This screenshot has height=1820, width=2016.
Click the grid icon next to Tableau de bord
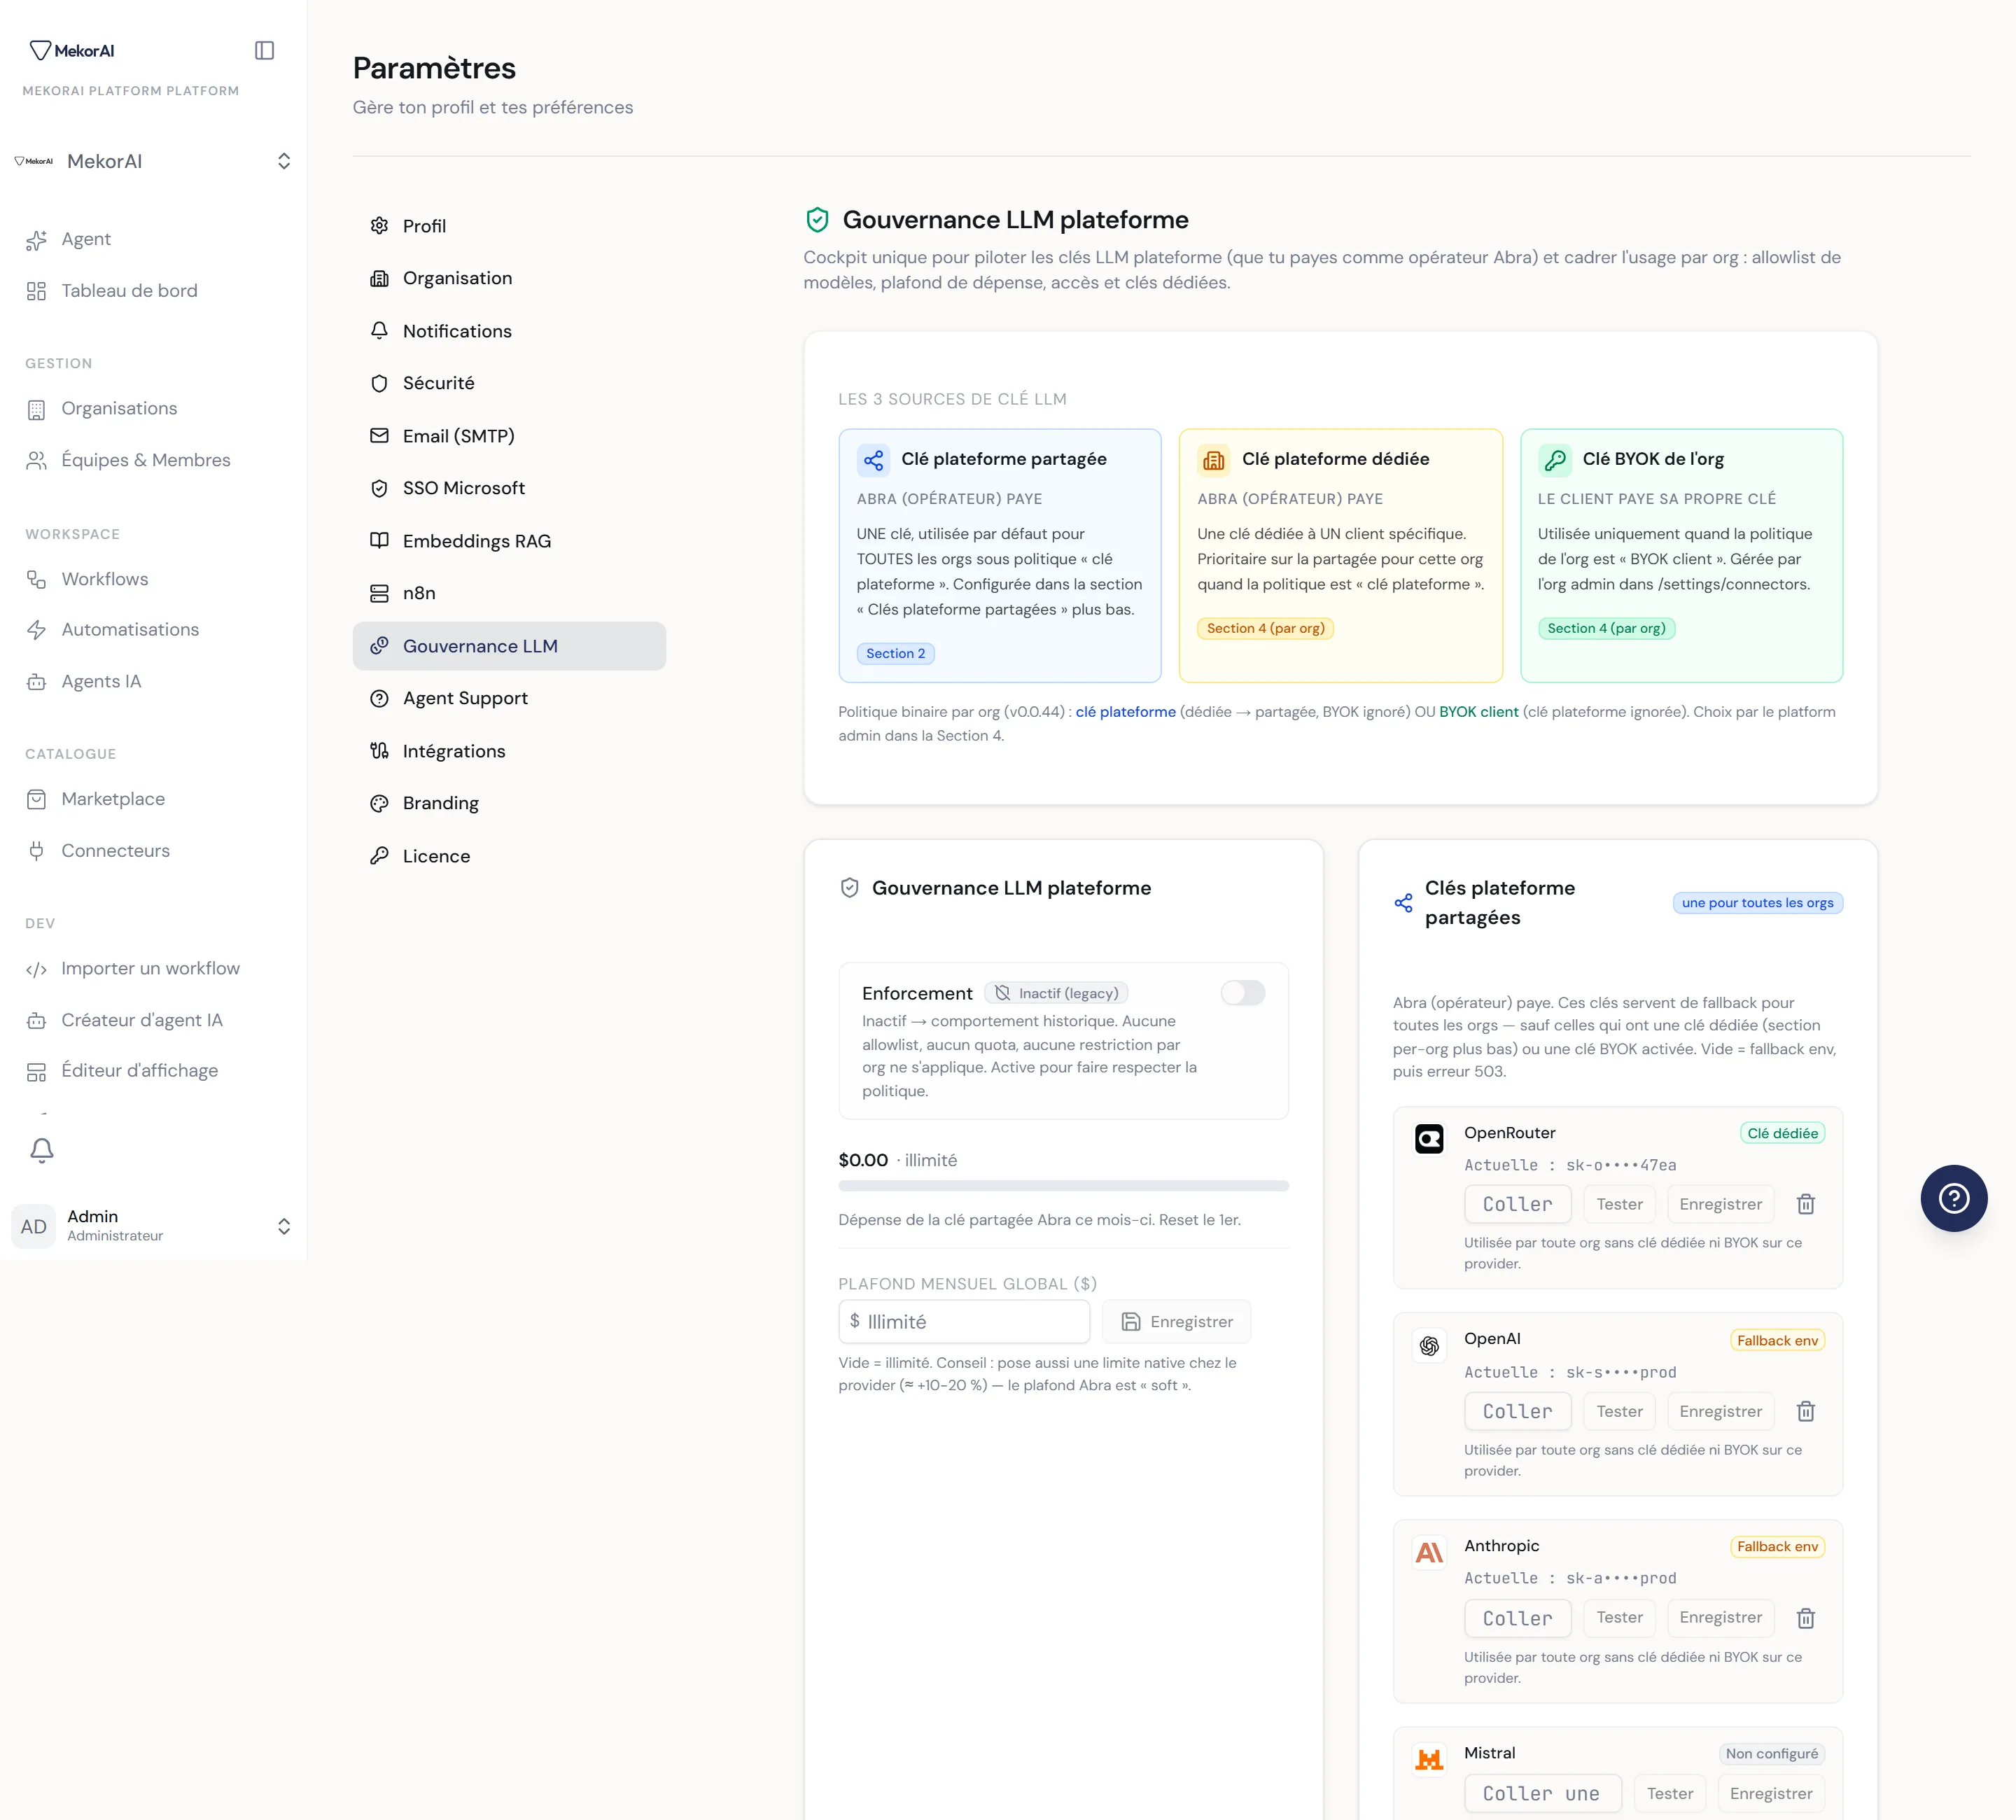(37, 291)
